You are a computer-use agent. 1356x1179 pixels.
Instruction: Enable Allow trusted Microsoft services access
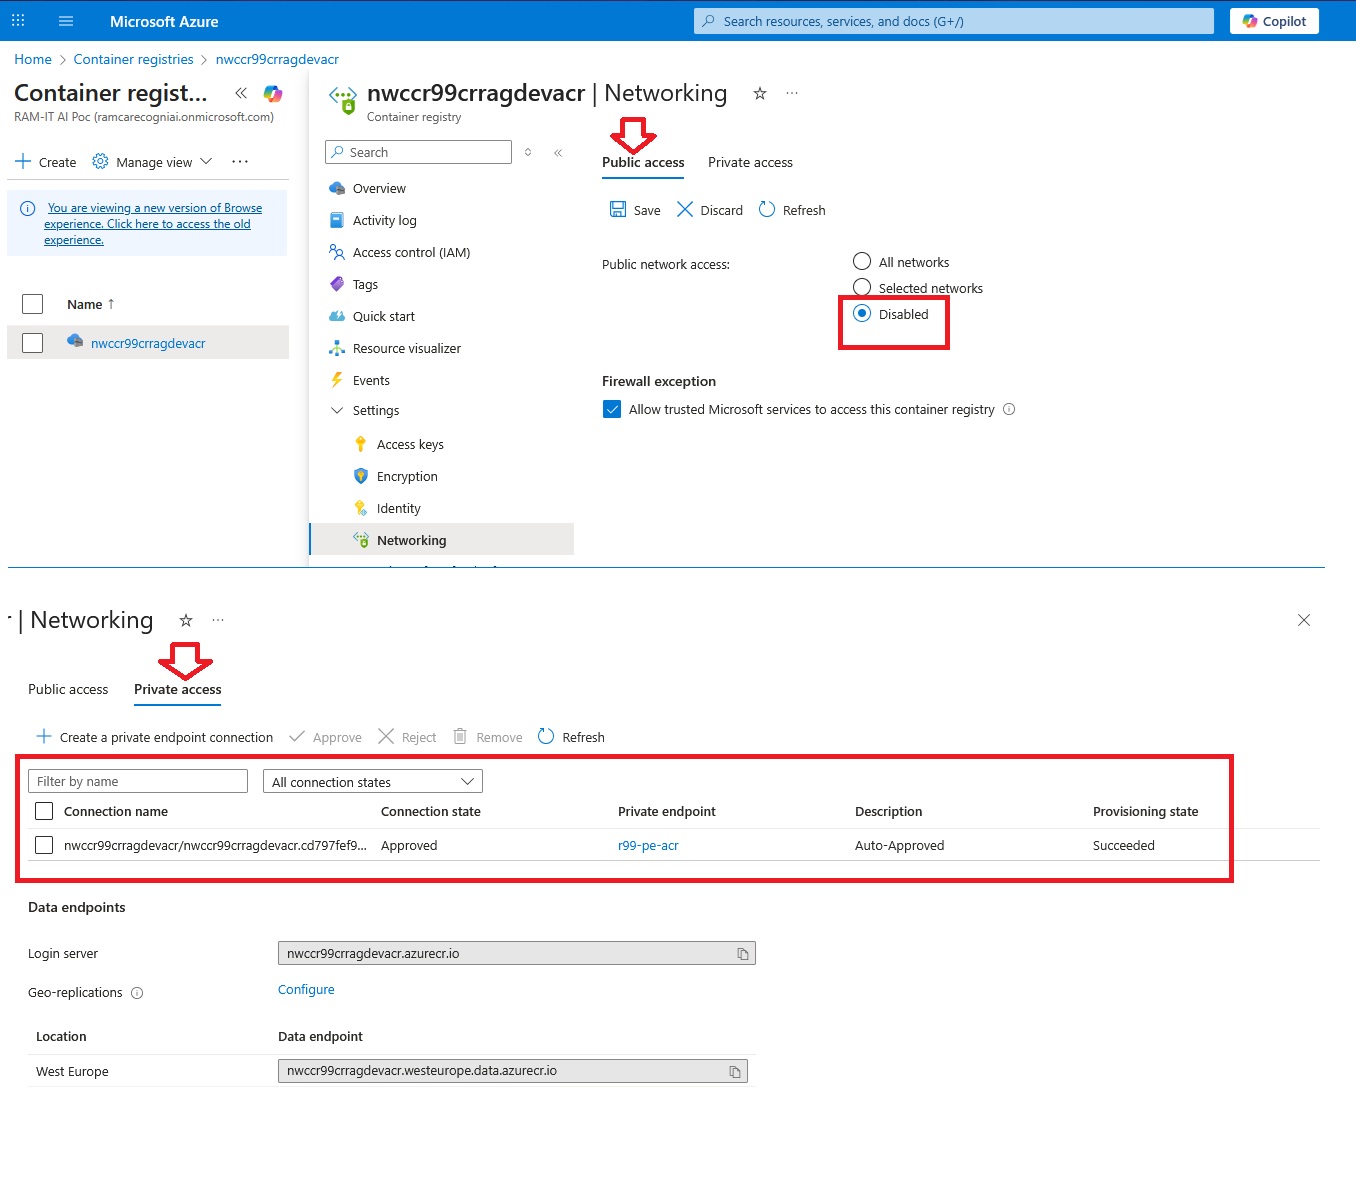tap(612, 409)
